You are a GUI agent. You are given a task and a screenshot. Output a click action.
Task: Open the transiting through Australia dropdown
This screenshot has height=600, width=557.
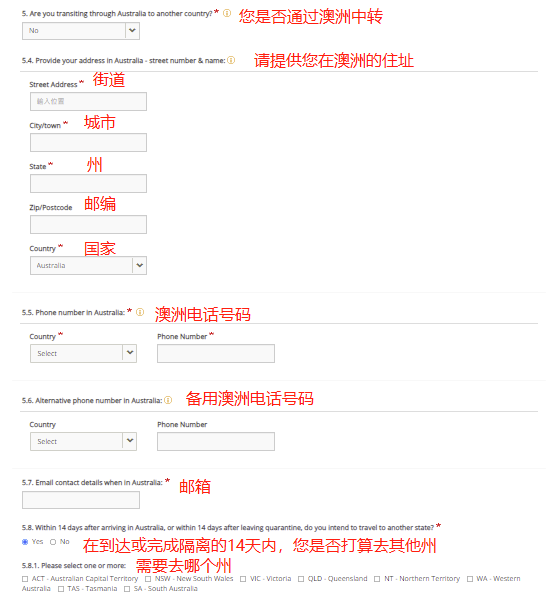point(81,31)
